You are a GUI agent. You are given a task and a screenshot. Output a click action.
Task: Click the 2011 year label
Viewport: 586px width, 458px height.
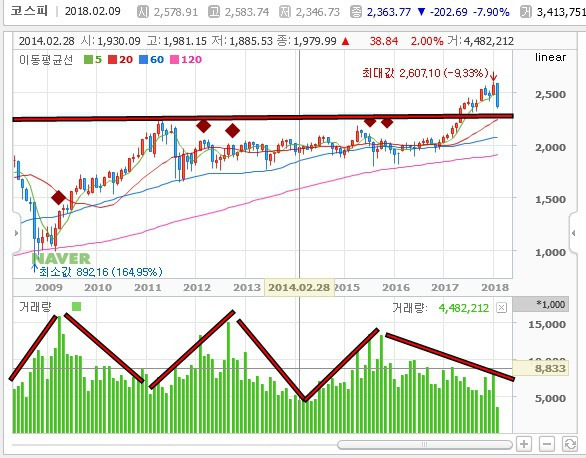(x=148, y=287)
